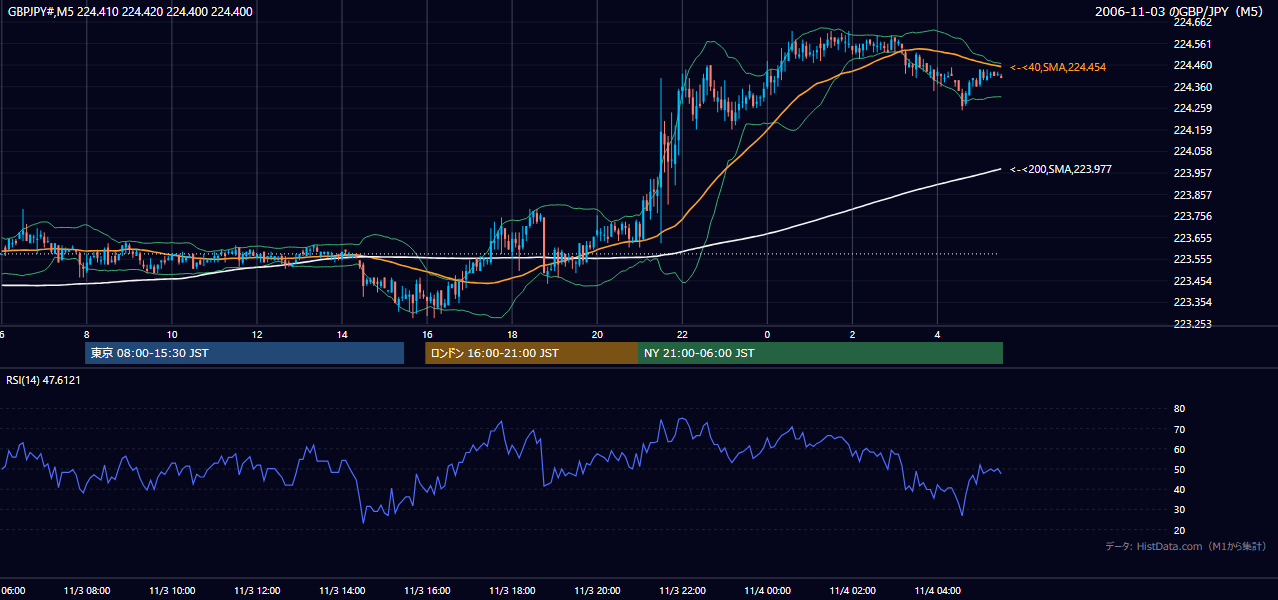This screenshot has width=1278, height=600.
Task: Click the HistData.com data source credit
Action: coord(1186,546)
